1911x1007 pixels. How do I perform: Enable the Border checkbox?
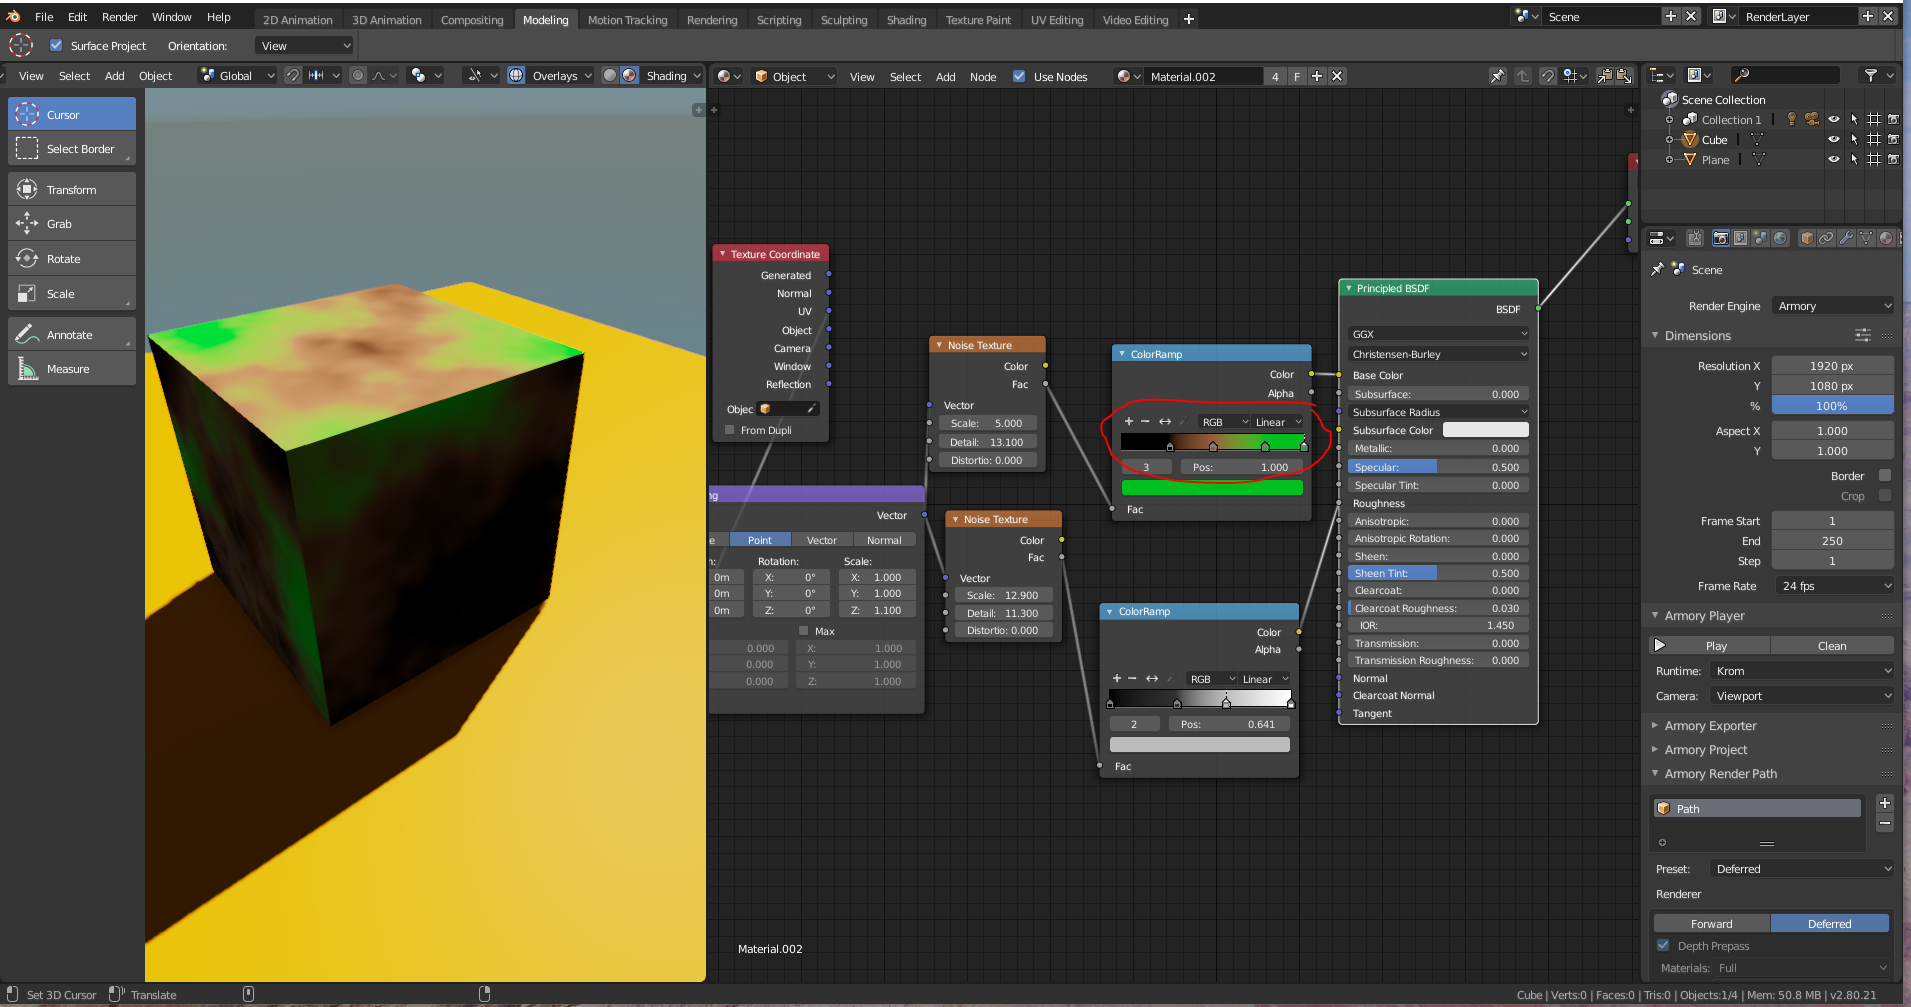click(1885, 475)
